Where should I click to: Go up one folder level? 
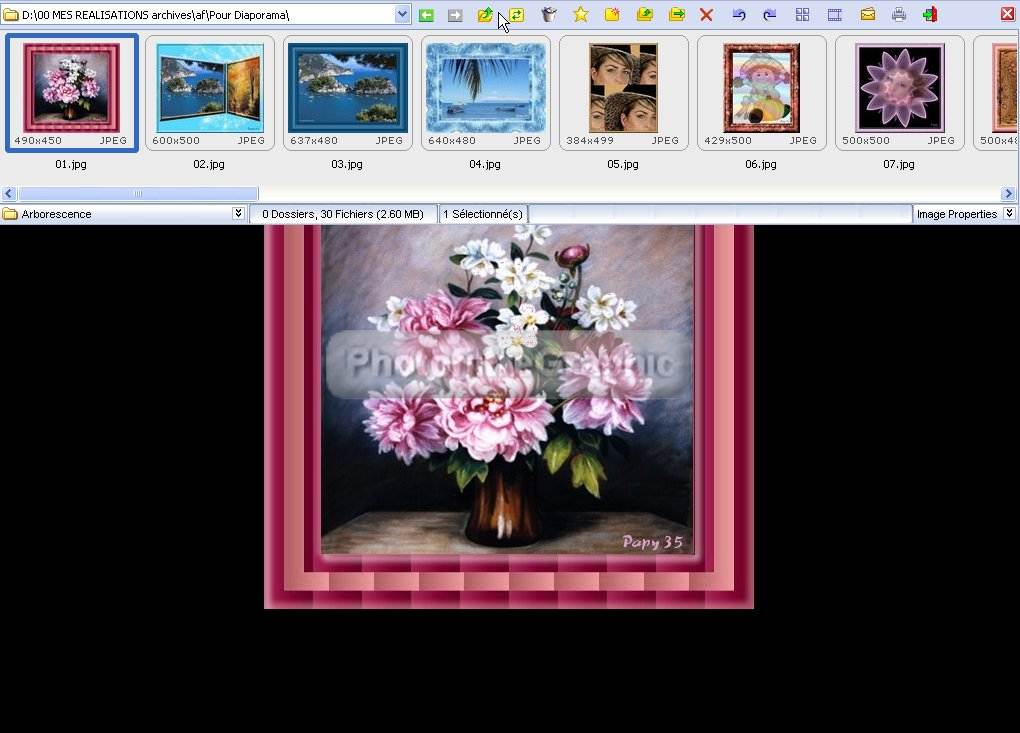[x=485, y=15]
